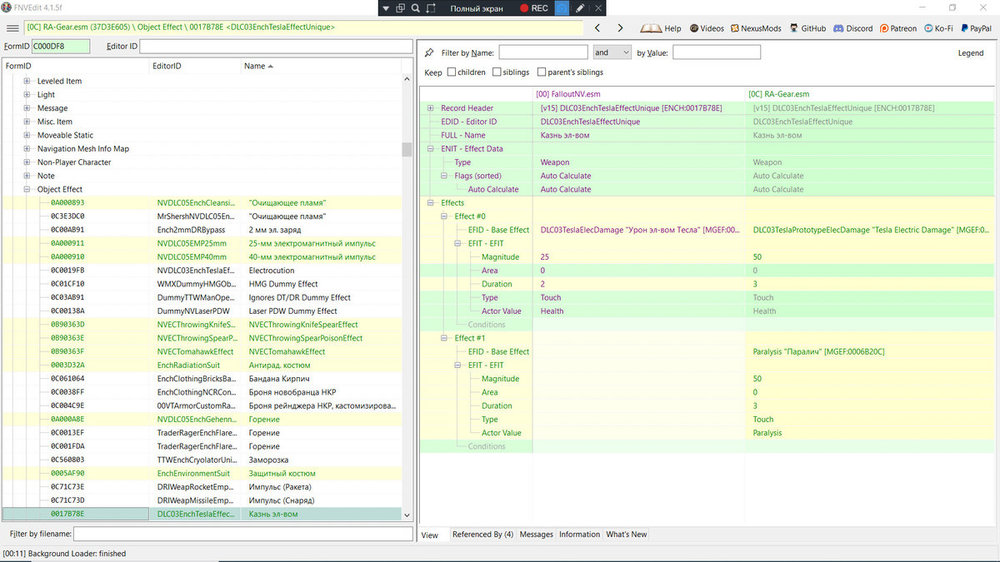
Task: Click the FormID input field
Action: coord(61,46)
